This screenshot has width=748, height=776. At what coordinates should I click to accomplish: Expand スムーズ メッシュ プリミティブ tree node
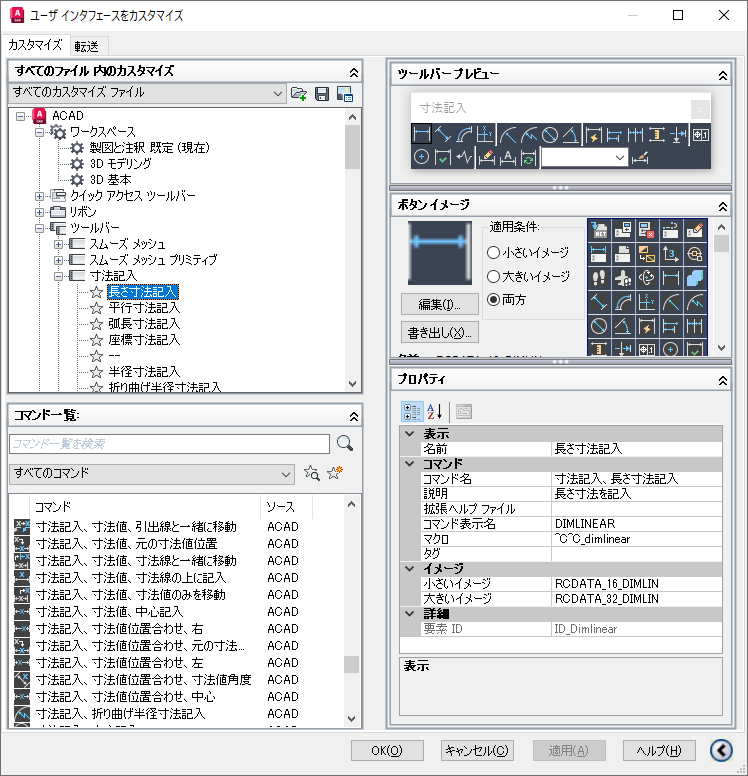click(58, 260)
